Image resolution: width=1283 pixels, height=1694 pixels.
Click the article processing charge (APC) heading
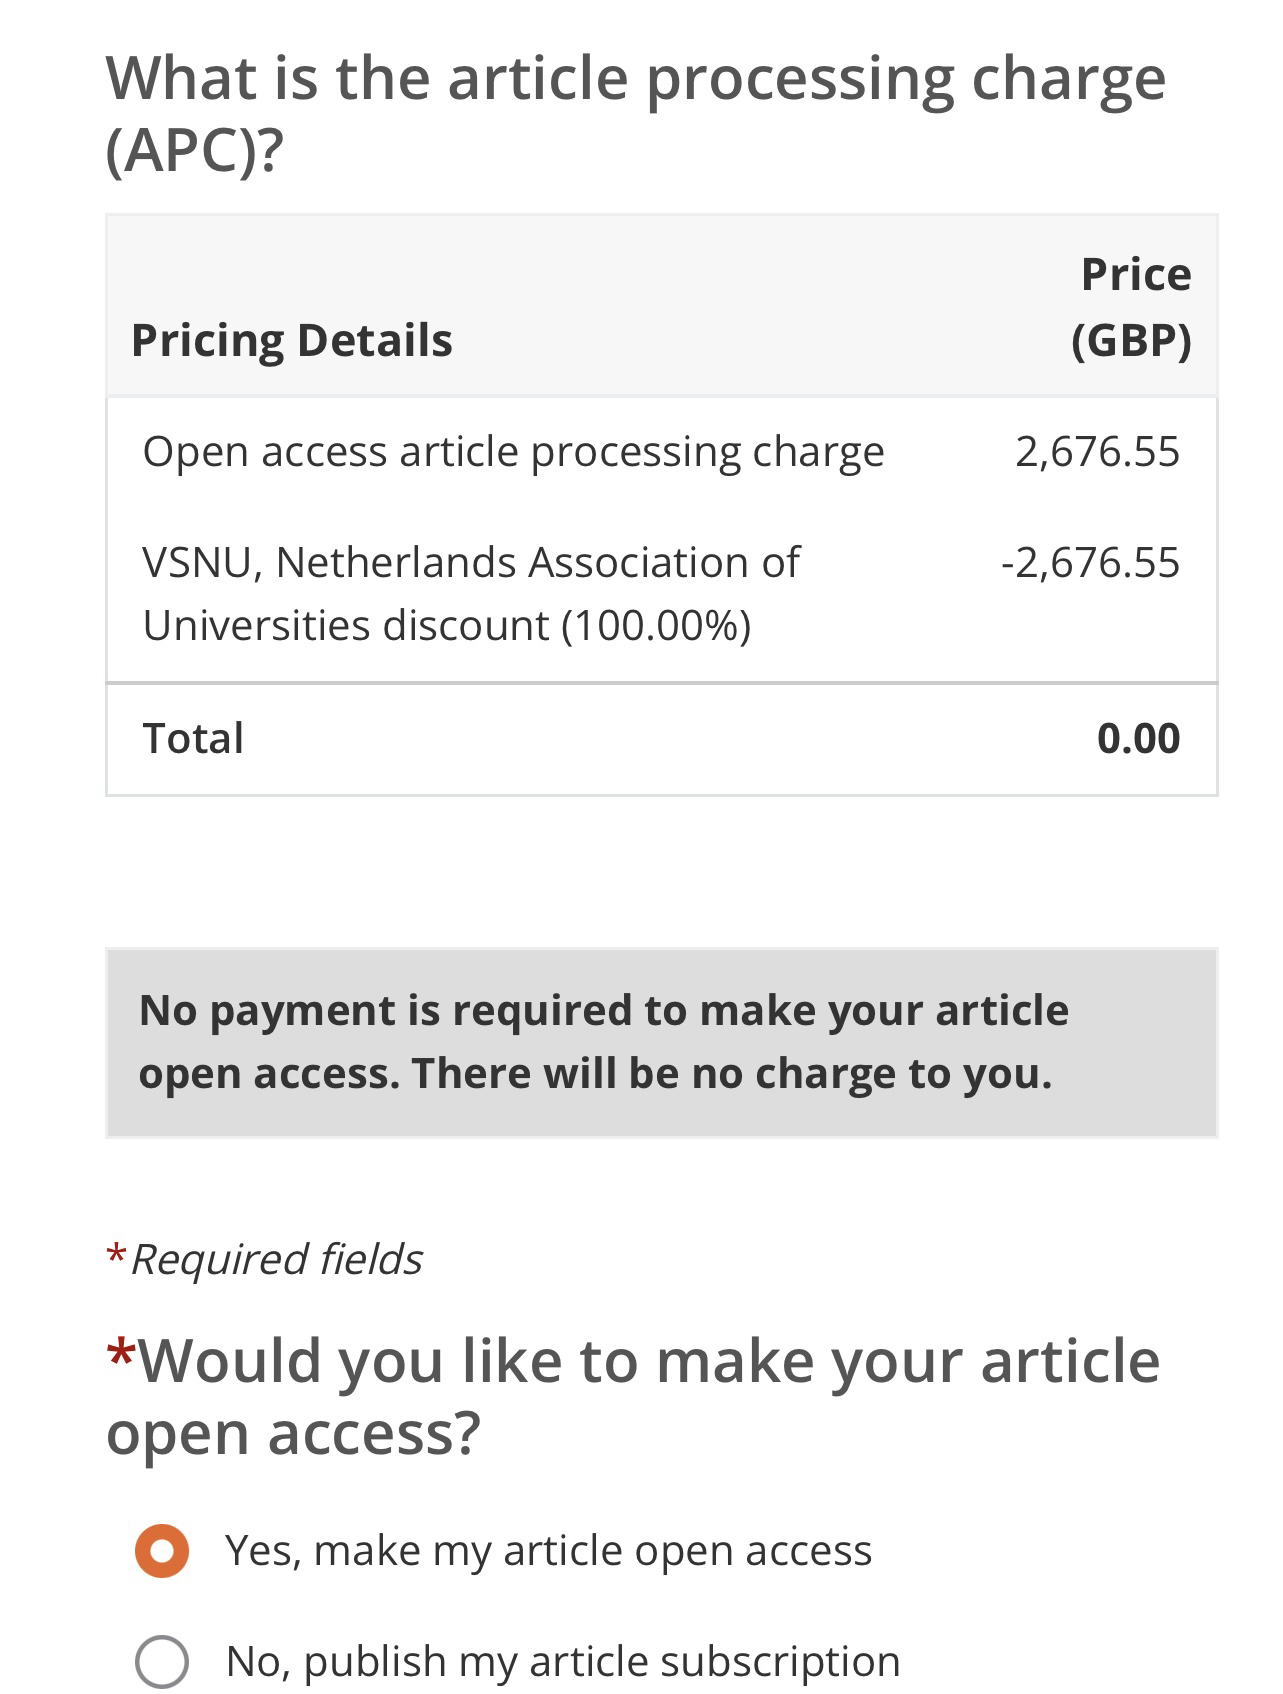click(635, 113)
